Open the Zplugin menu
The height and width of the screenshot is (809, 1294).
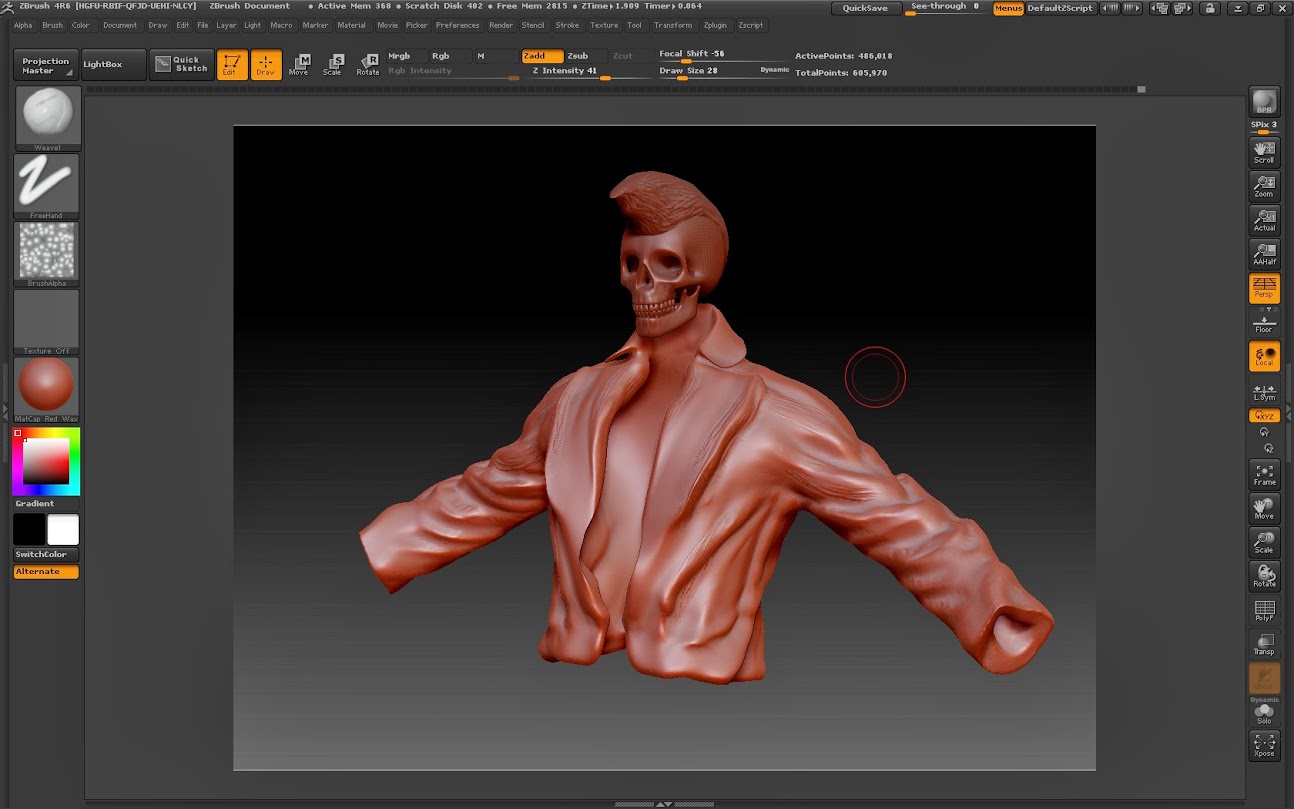coord(715,25)
